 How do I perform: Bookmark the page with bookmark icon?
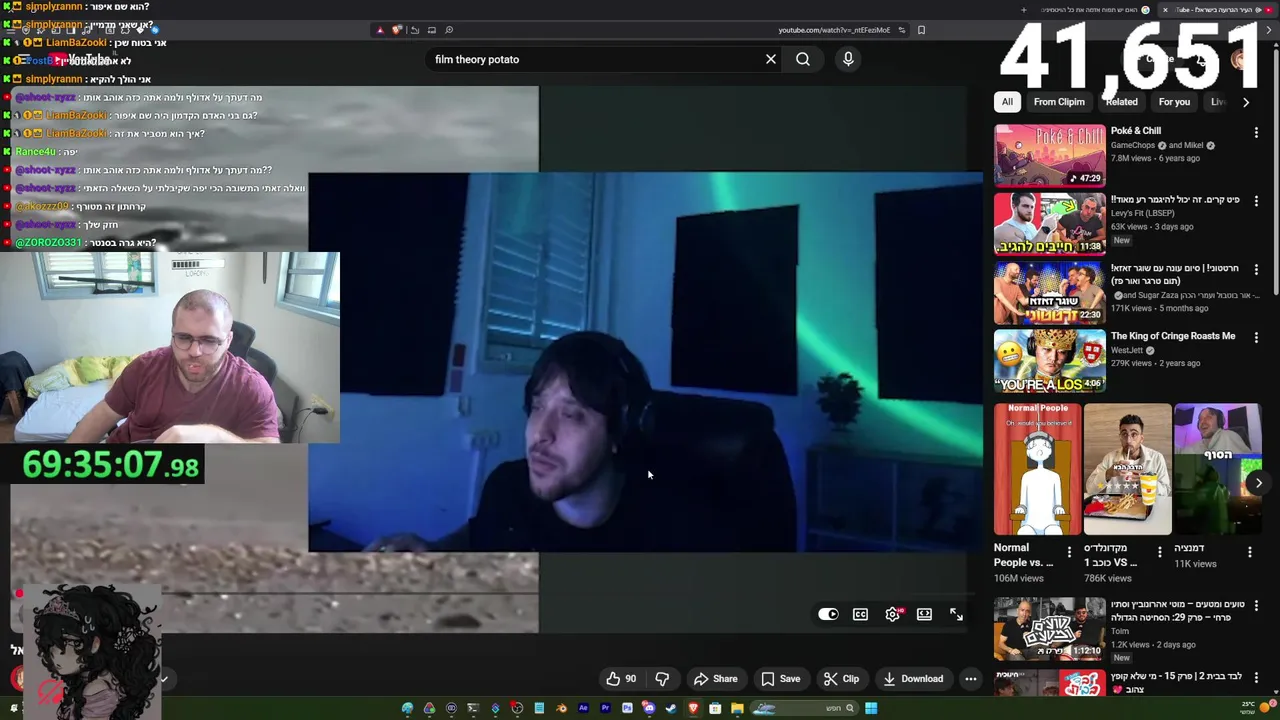click(921, 30)
